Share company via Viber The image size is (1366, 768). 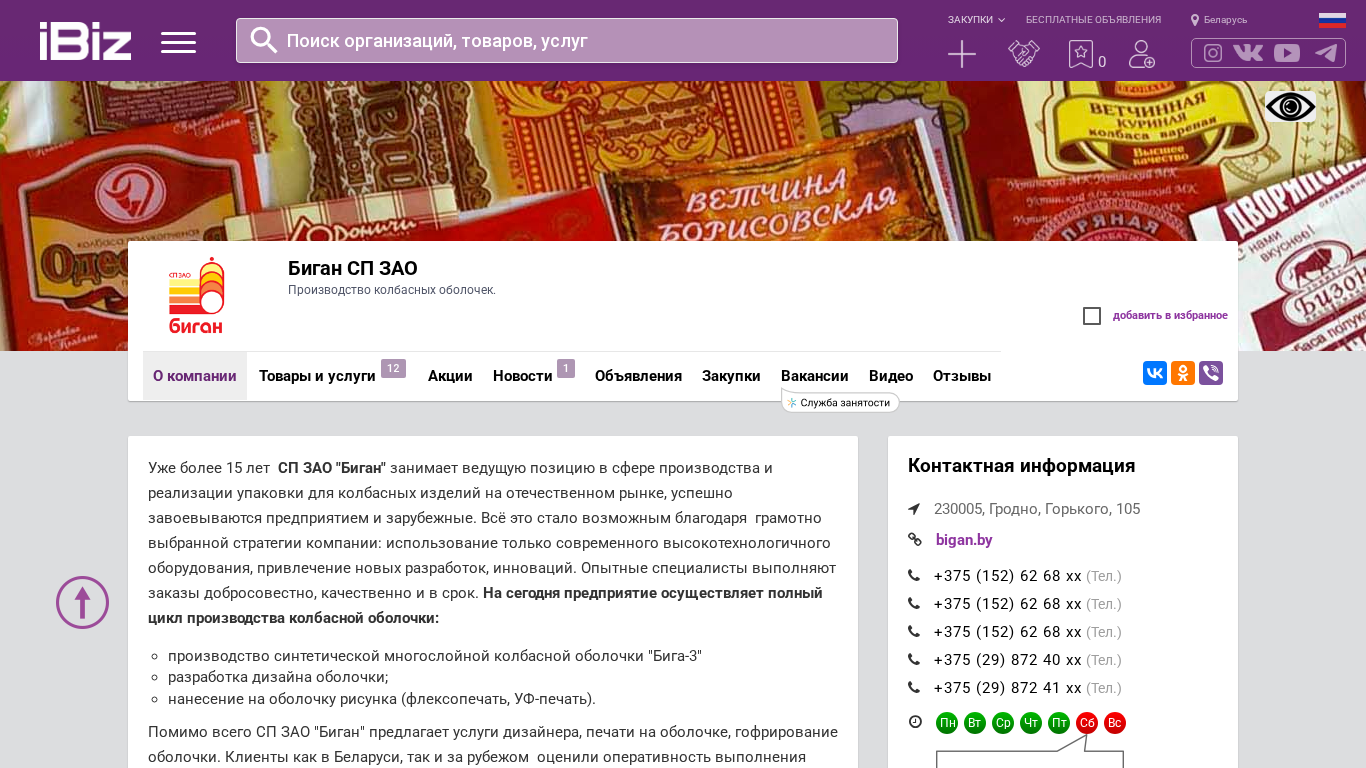click(1211, 373)
